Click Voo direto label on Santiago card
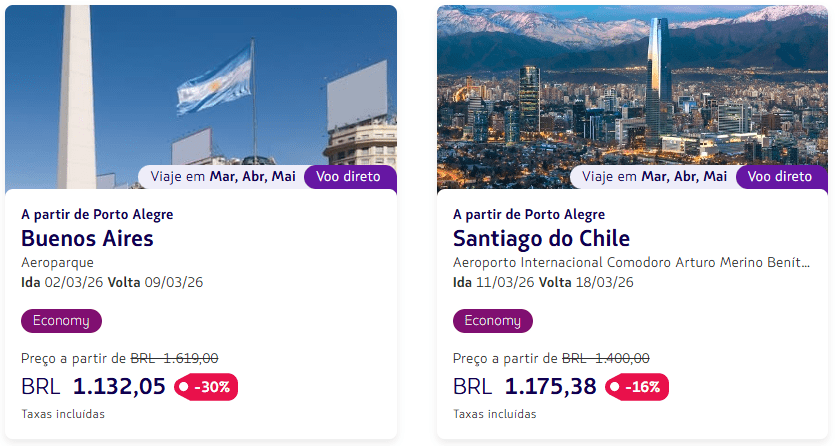 pyautogui.click(x=781, y=177)
